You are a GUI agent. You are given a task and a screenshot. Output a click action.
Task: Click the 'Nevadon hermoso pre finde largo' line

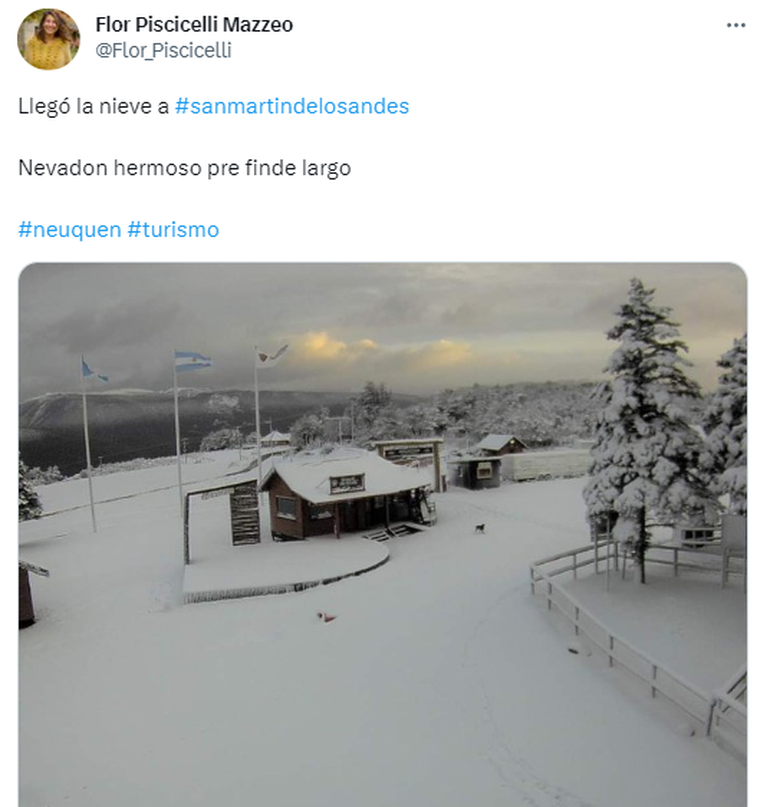(184, 168)
